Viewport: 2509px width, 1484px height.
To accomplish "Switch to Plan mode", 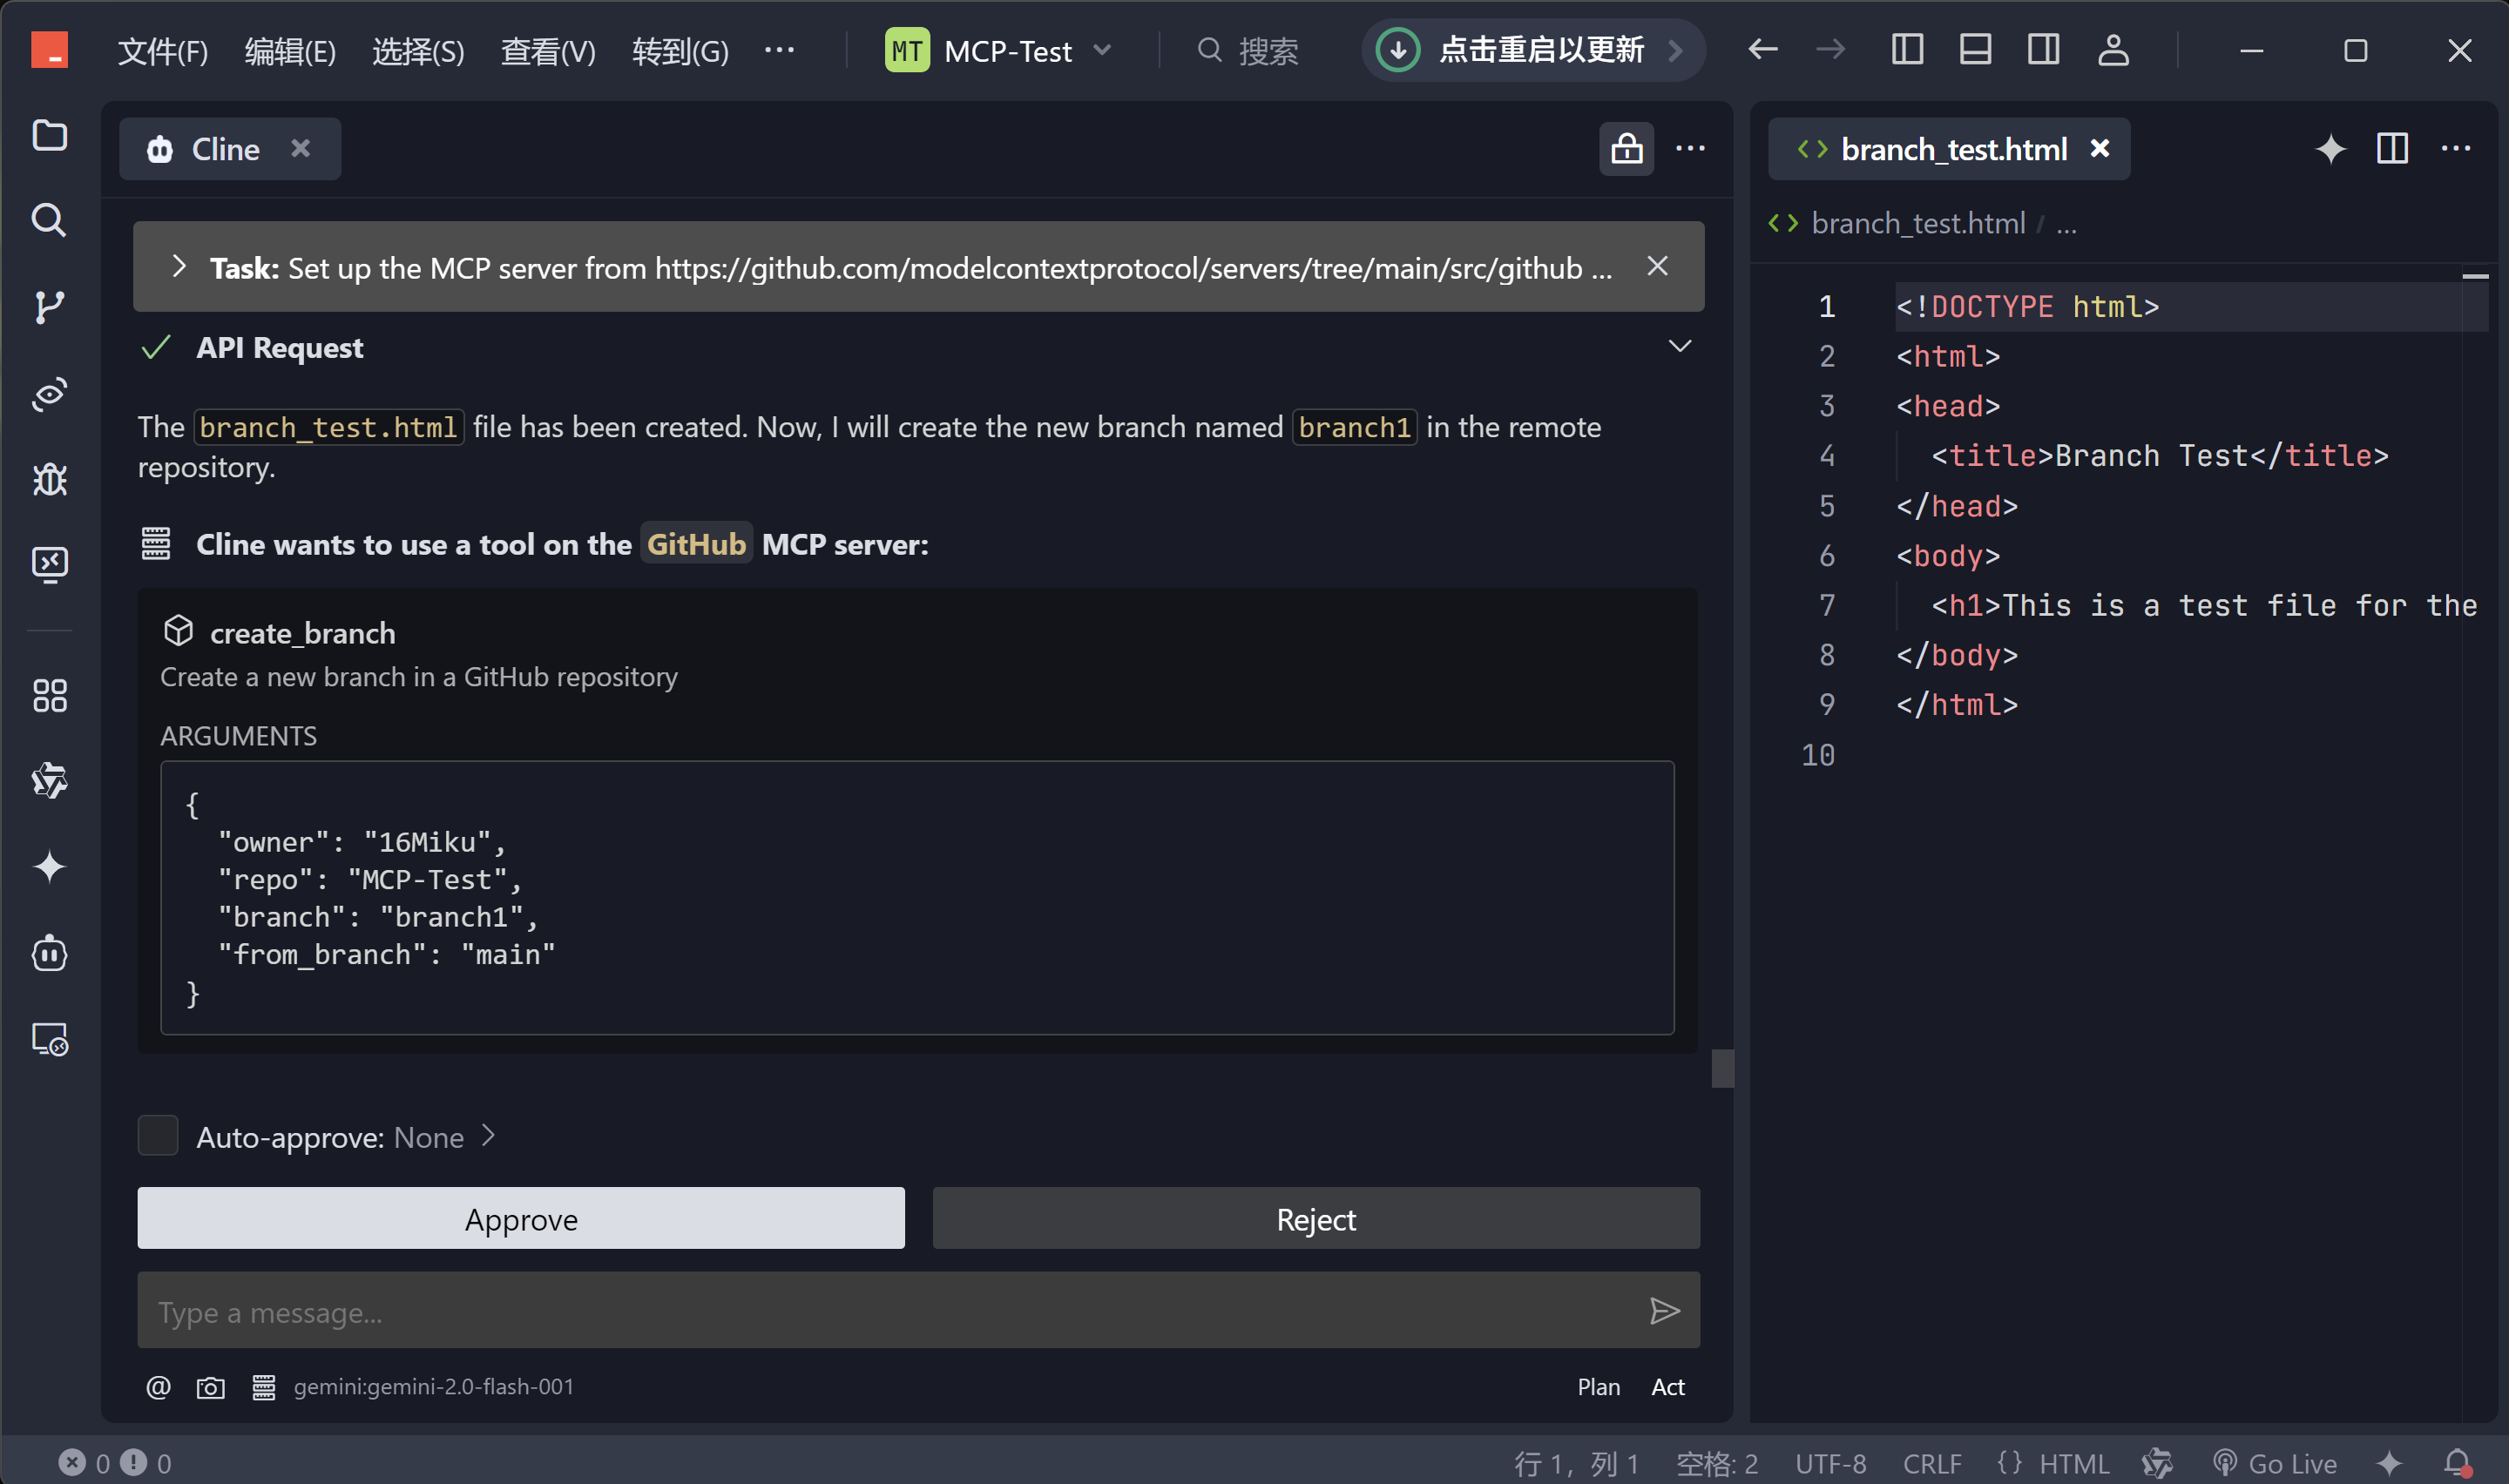I will 1598,1387.
